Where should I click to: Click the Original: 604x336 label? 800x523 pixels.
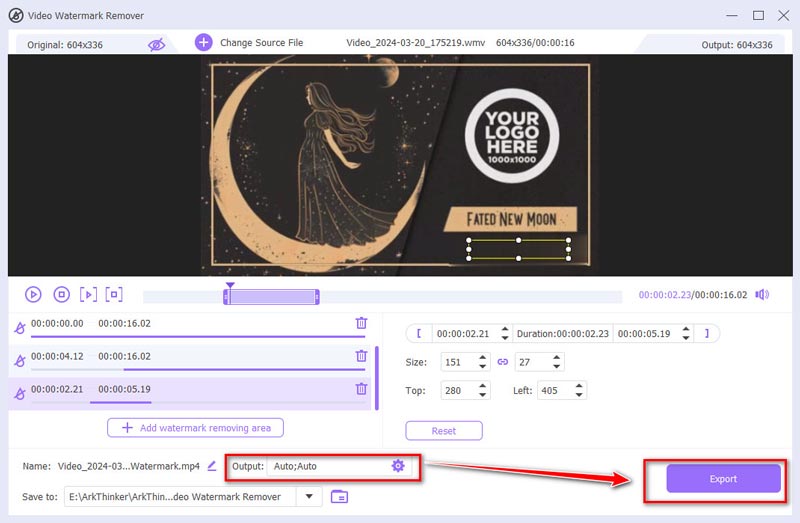[x=65, y=45]
